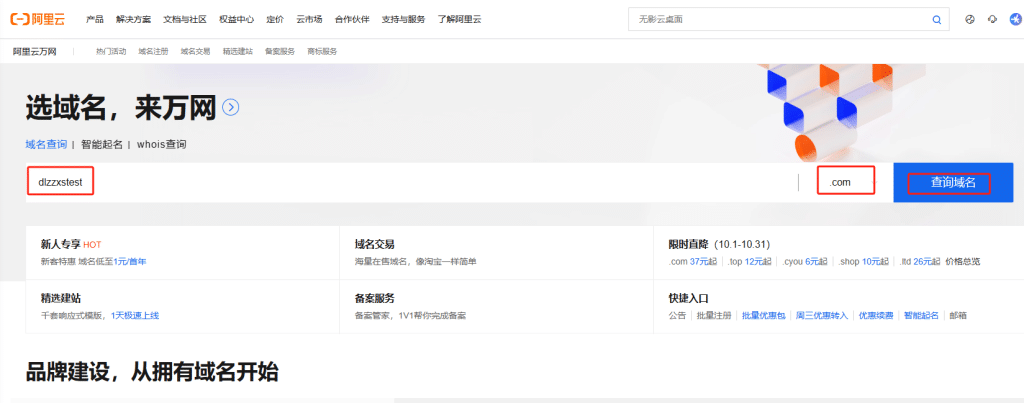Click the Aliyun 阿里云 logo
The height and width of the screenshot is (403, 1024).
pos(38,19)
